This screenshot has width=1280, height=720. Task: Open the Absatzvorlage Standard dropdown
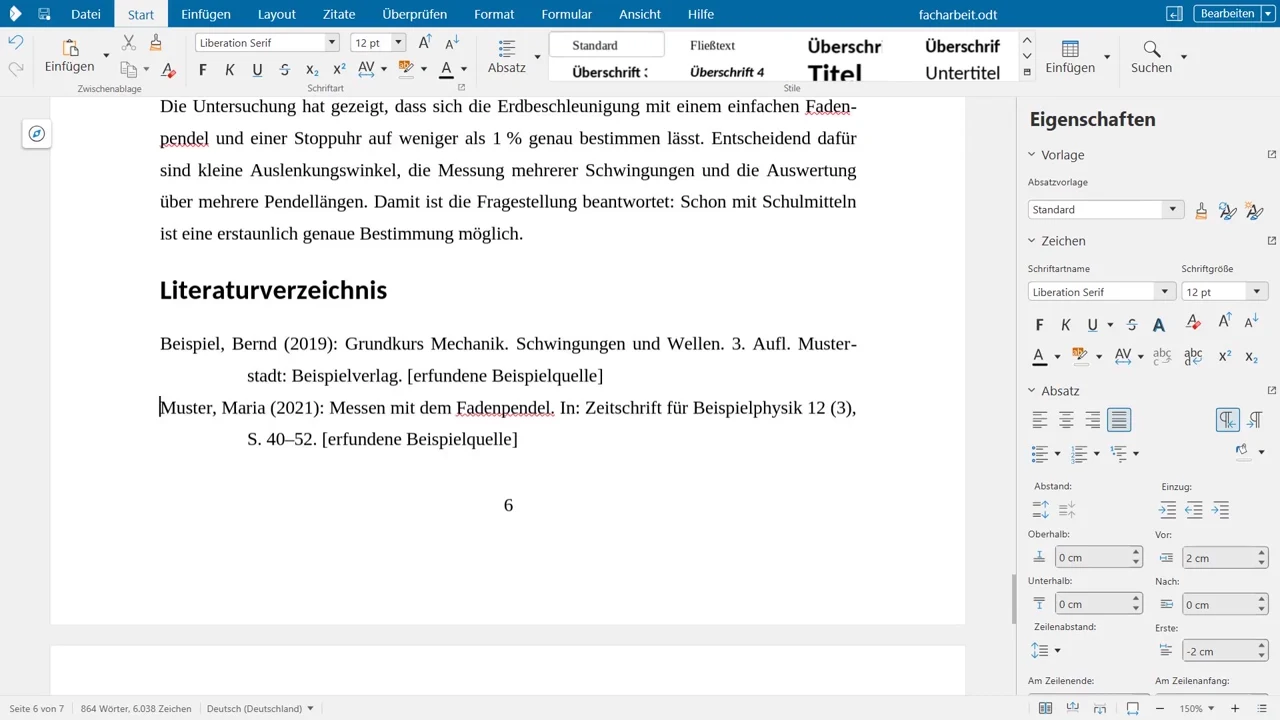(x=1172, y=210)
